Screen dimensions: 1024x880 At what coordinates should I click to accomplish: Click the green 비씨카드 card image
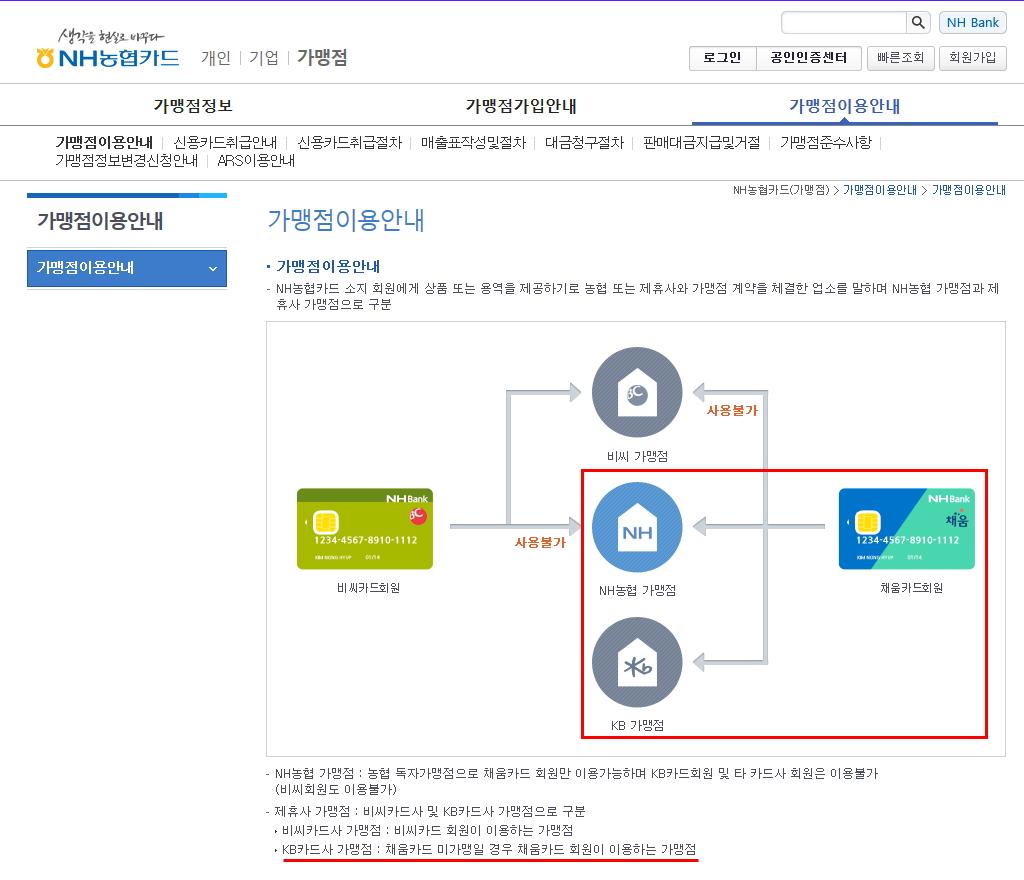click(x=365, y=529)
